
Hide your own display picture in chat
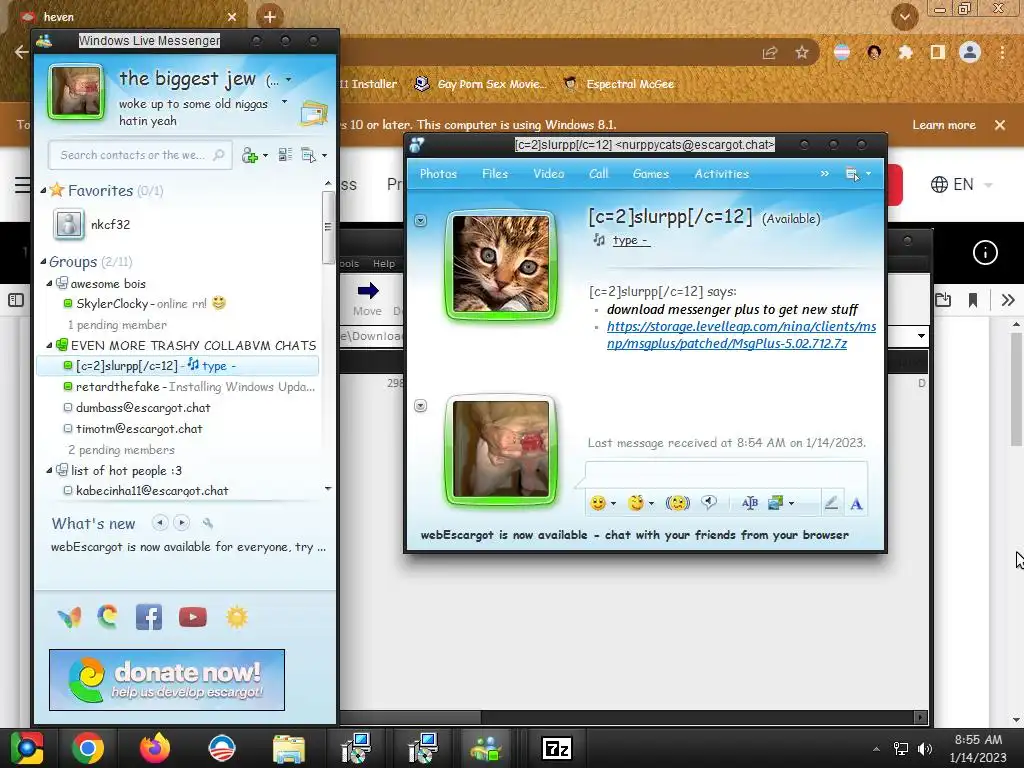point(421,406)
